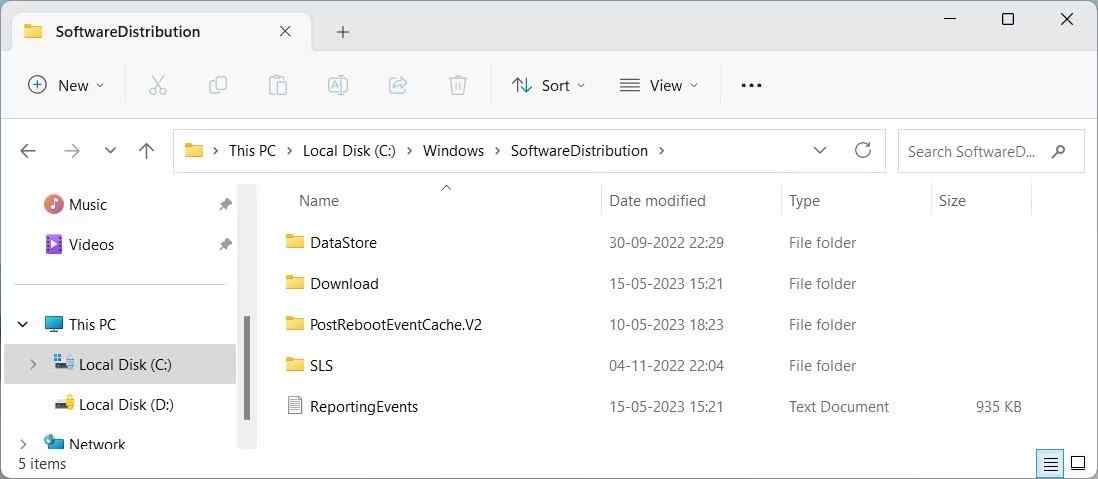The height and width of the screenshot is (479, 1098).
Task: Expand chevron between This PC and Local Disk
Action: pyautogui.click(x=289, y=151)
